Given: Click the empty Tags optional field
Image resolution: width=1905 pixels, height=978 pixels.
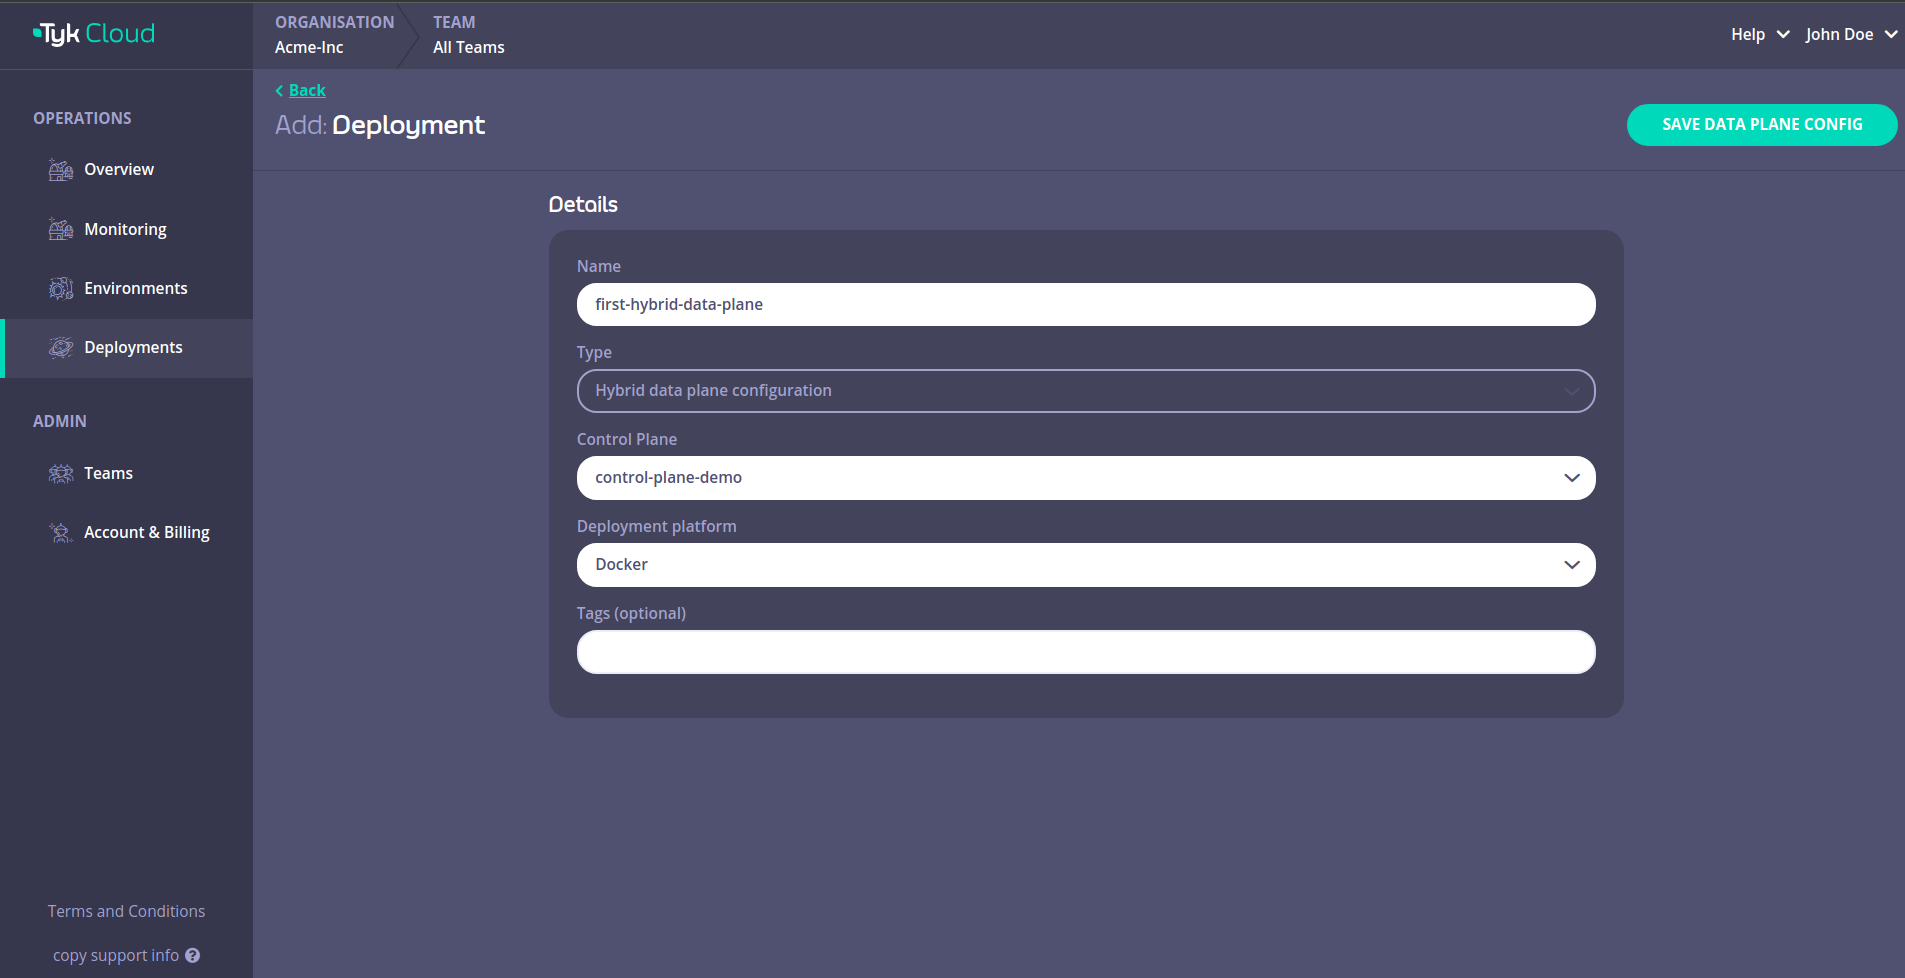Looking at the screenshot, I should [x=1085, y=652].
